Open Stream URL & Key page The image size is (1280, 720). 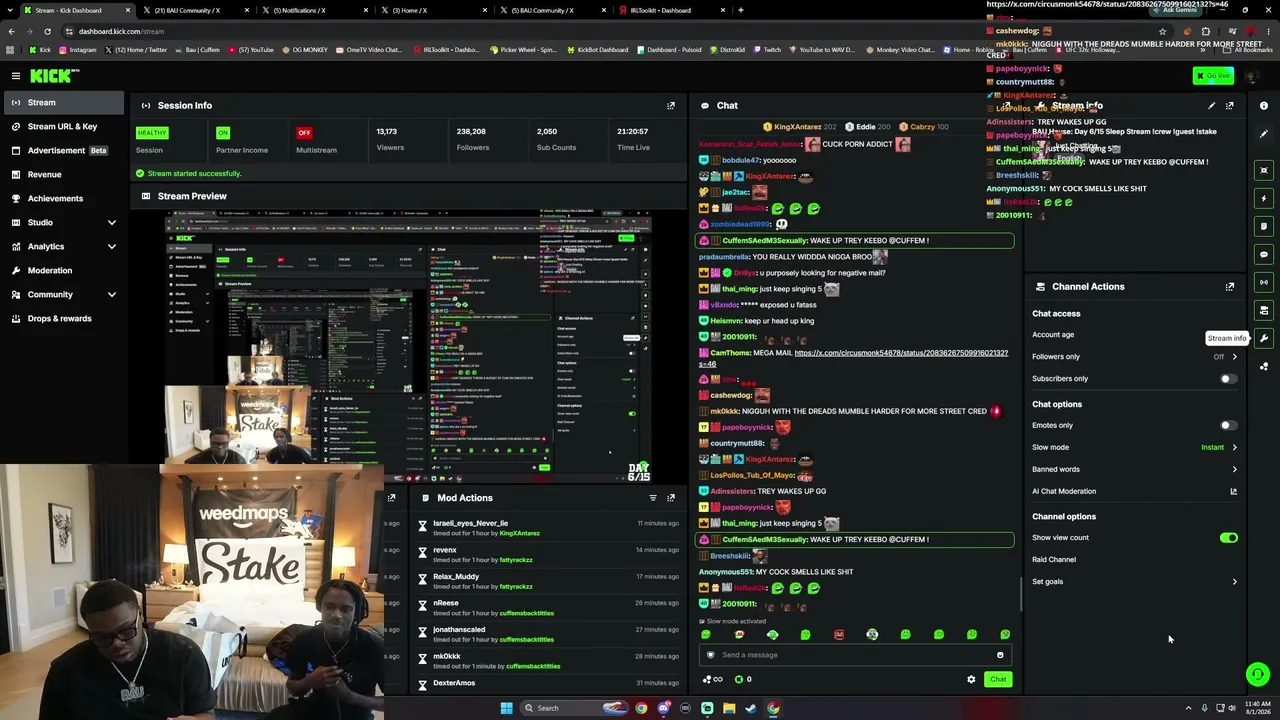[x=62, y=126]
